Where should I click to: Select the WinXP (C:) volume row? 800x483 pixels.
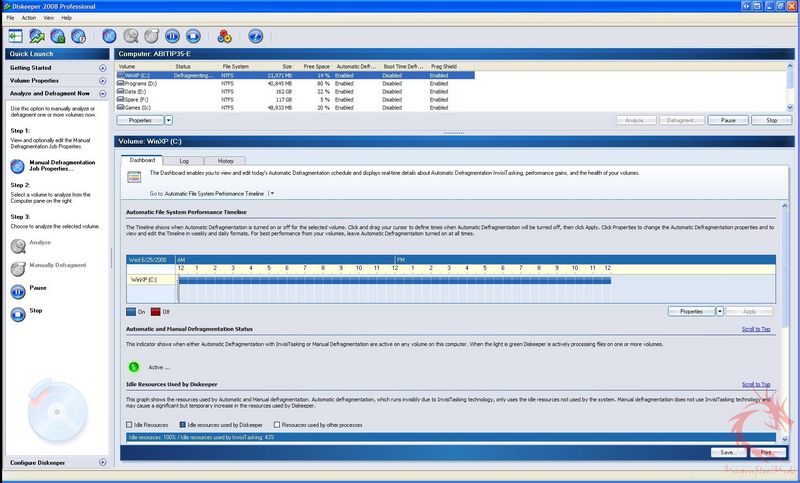(295, 75)
